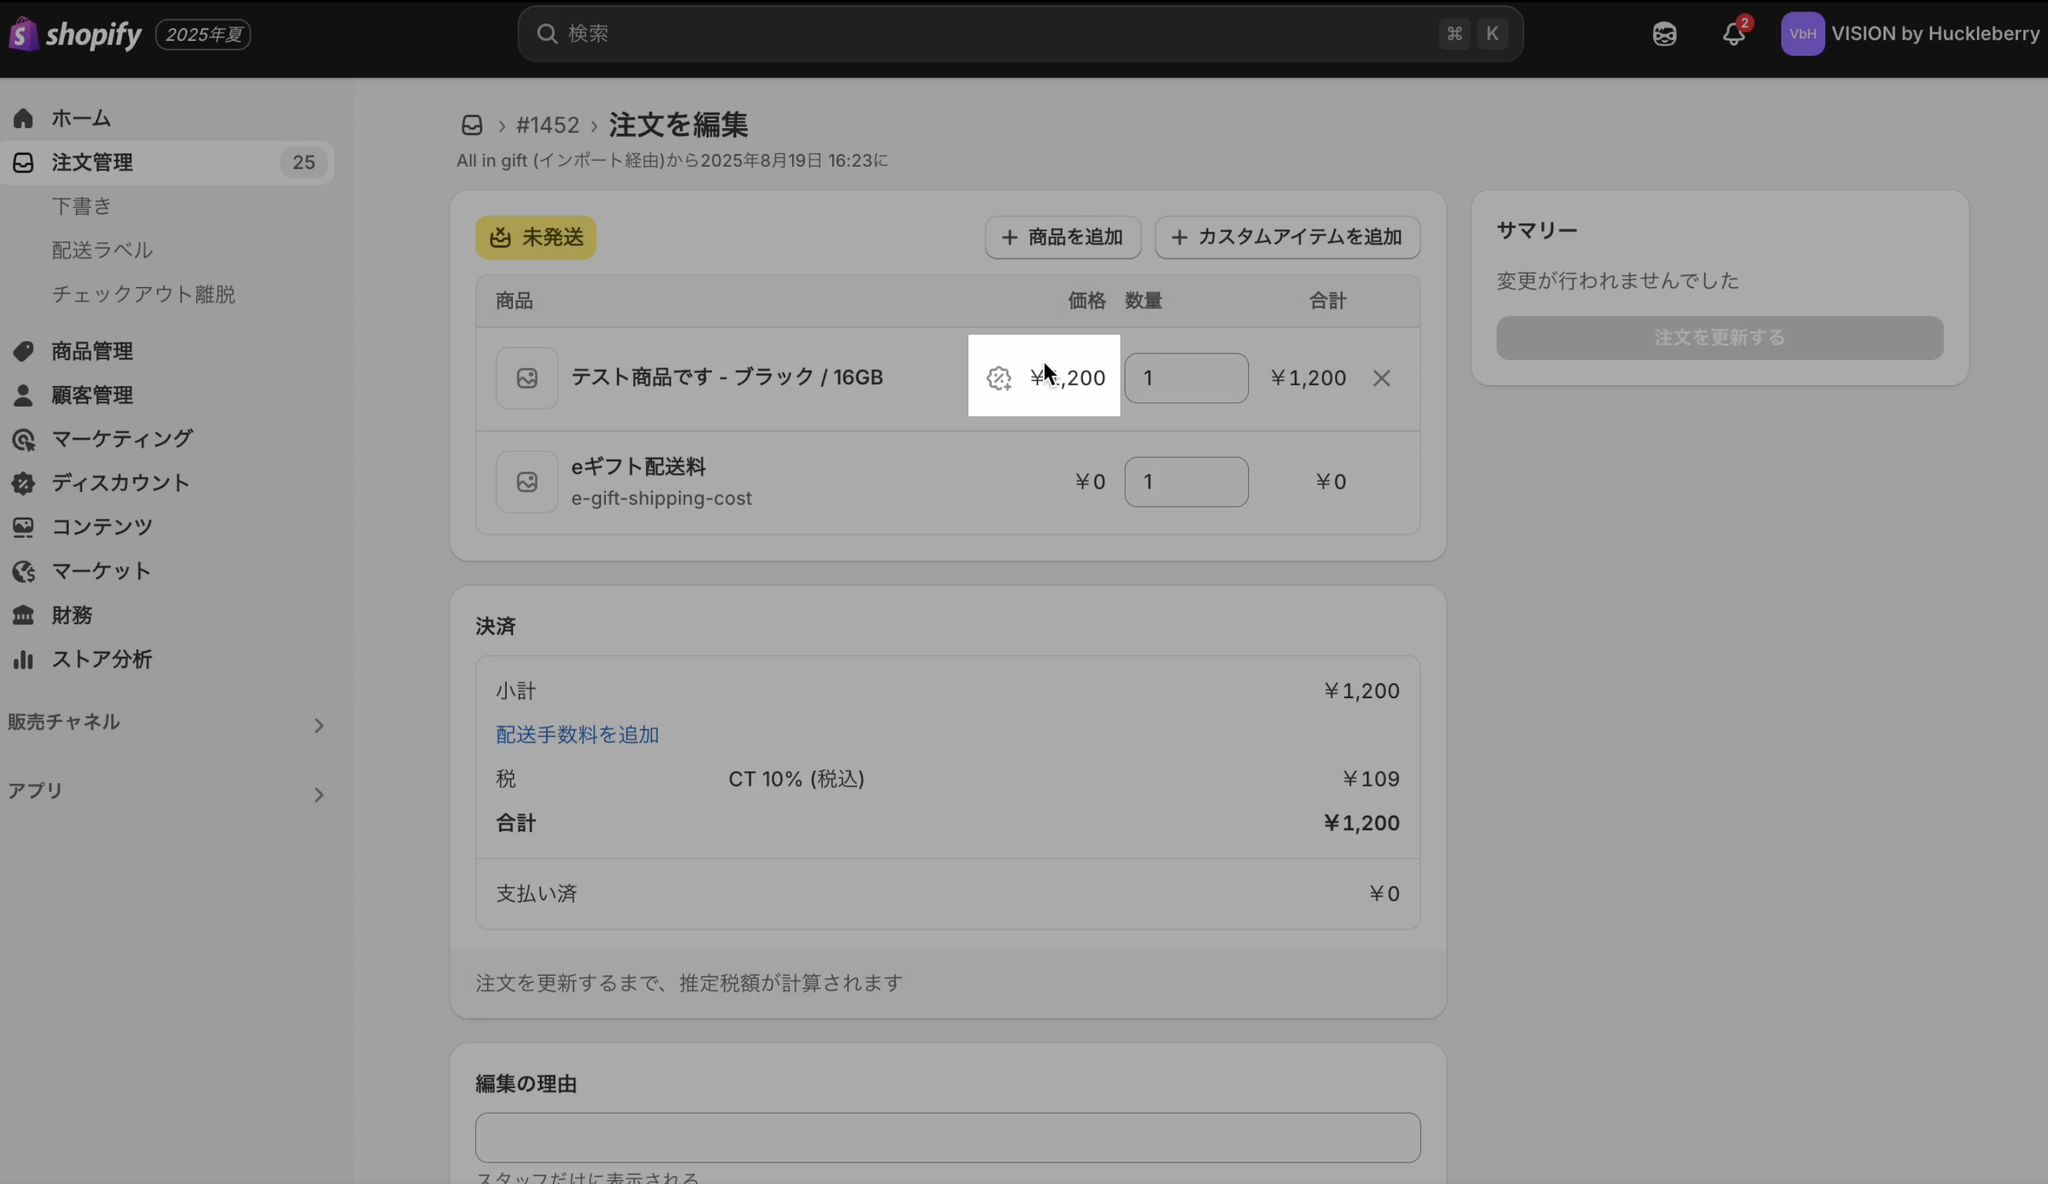Open the notifications bell icon
This screenshot has width=2048, height=1184.
[1733, 34]
